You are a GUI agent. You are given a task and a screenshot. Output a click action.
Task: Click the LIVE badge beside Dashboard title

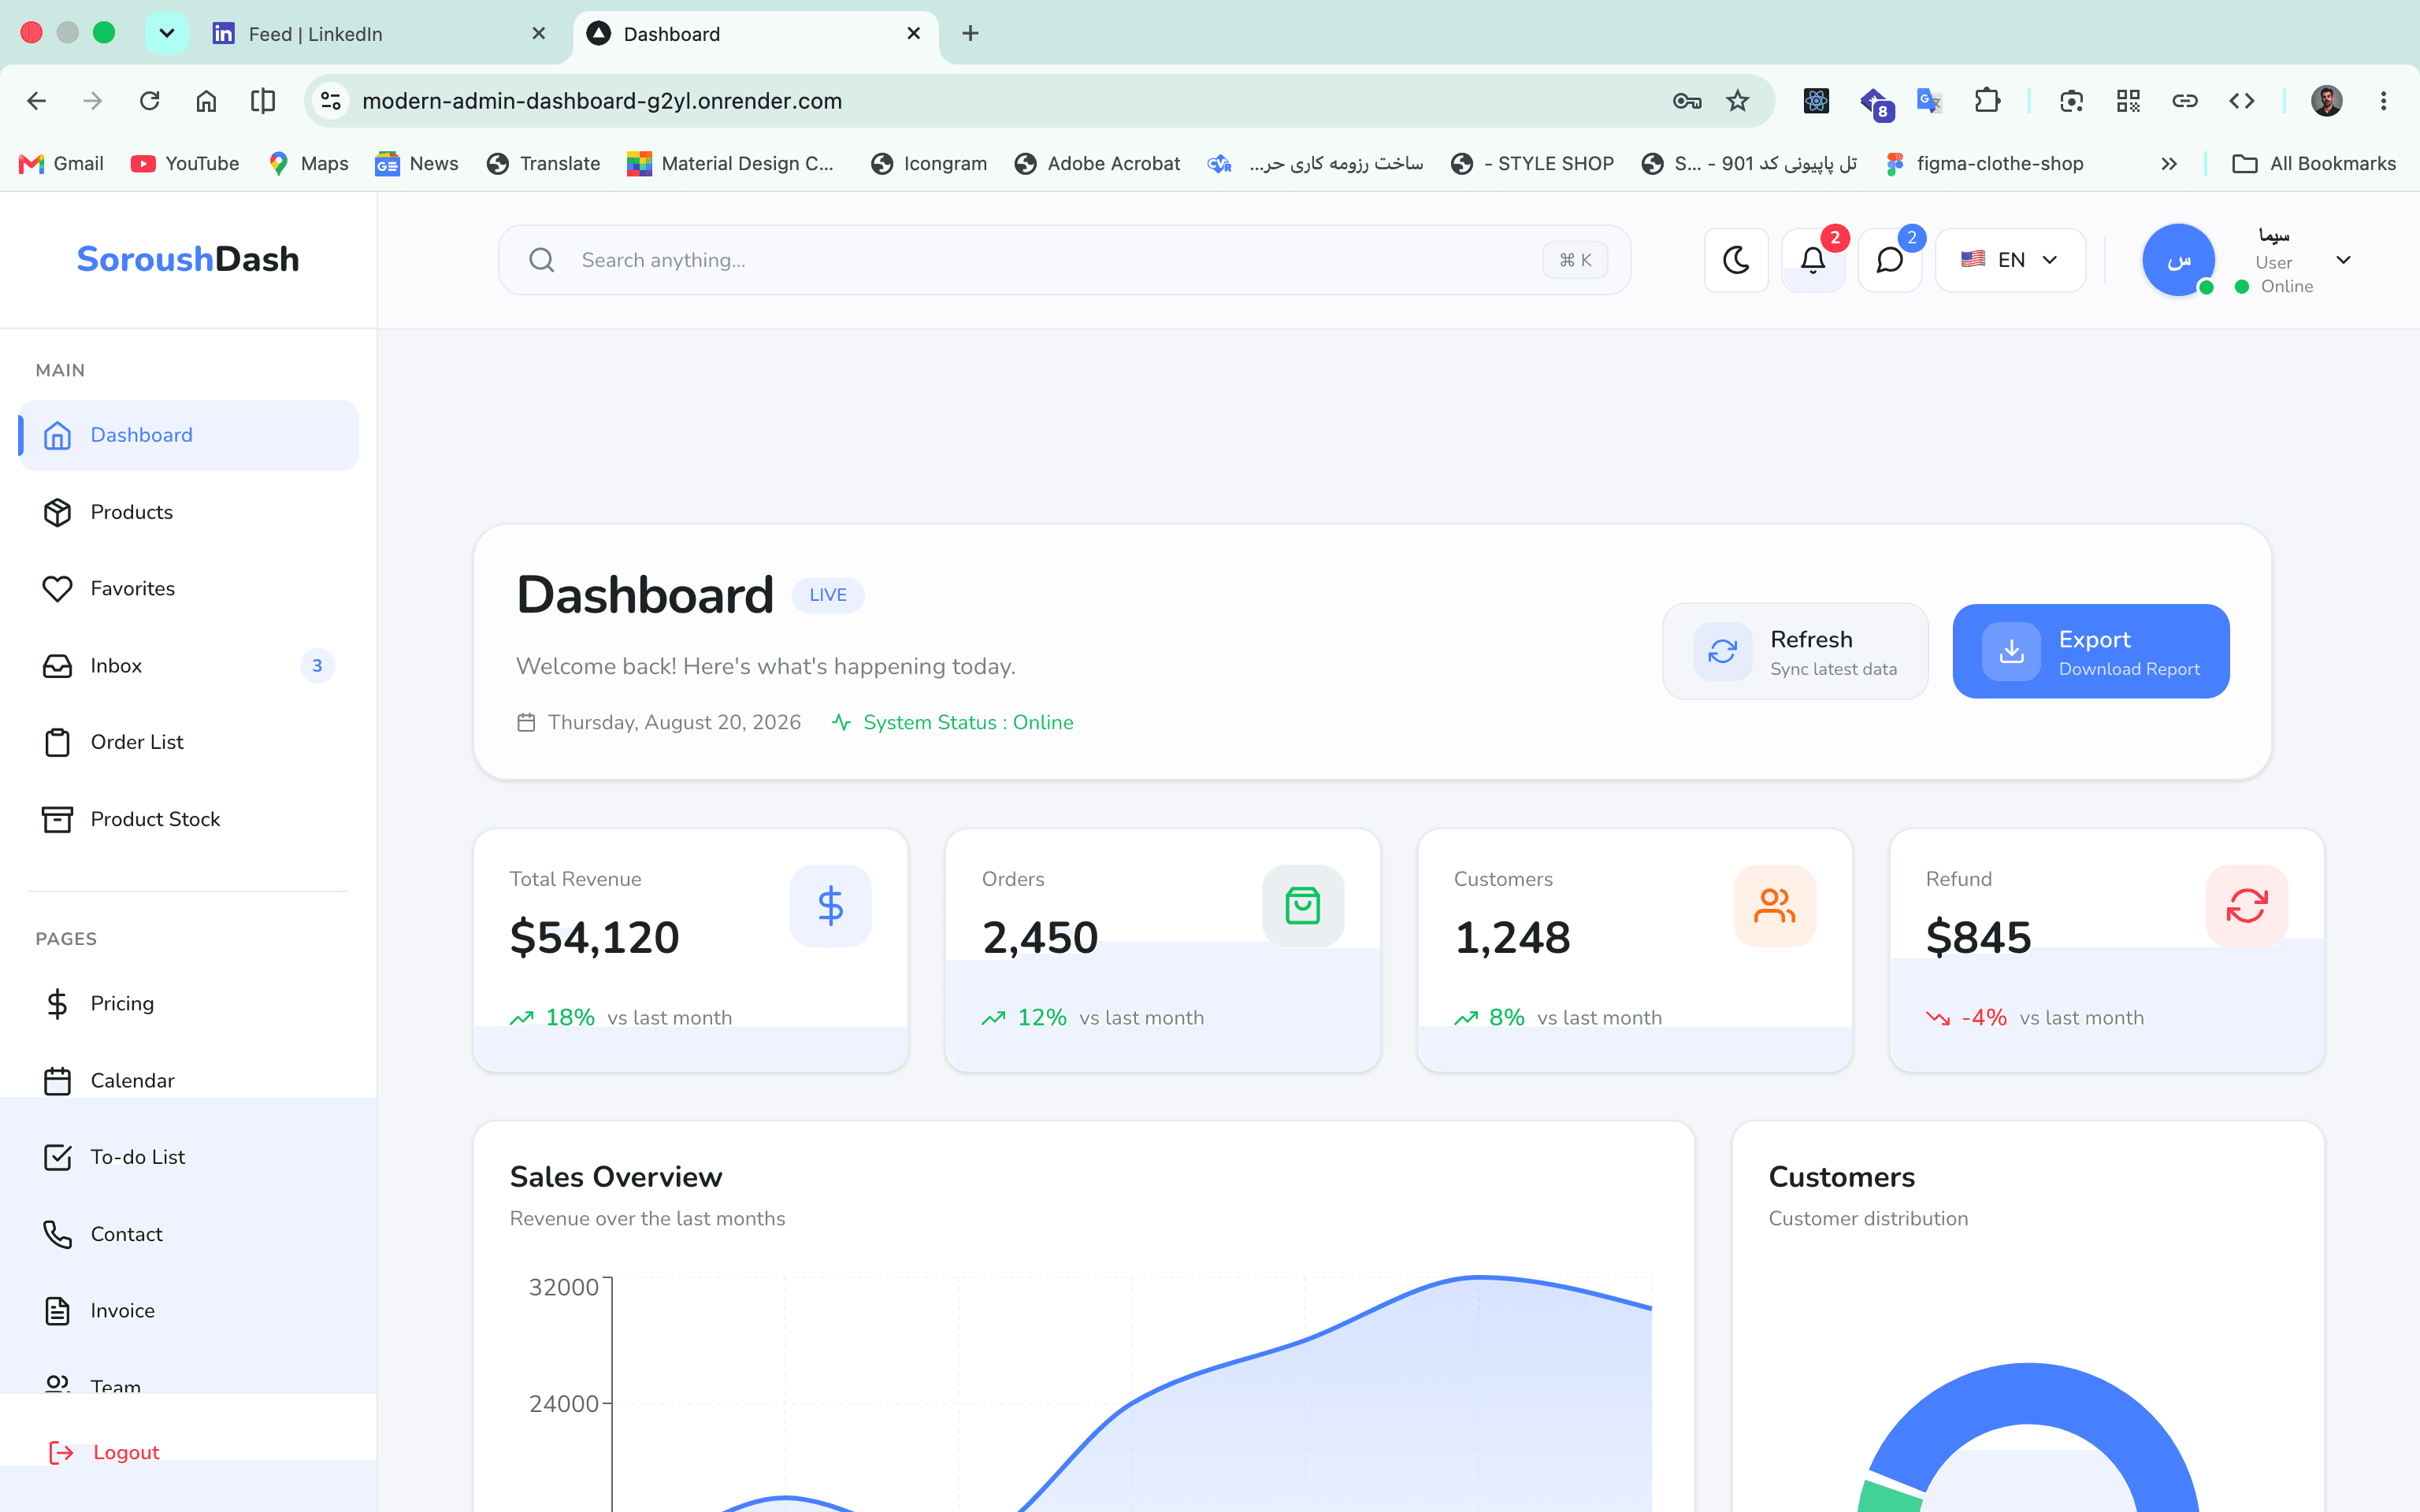(x=828, y=595)
